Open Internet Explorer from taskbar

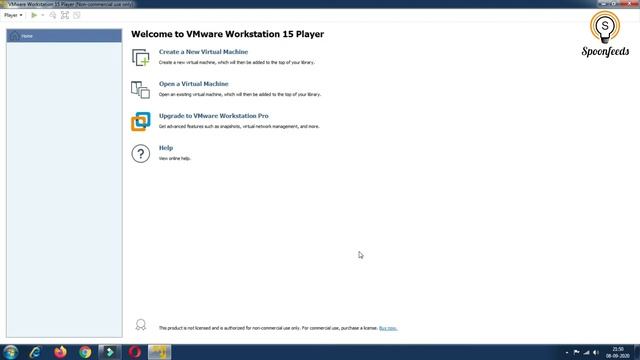(x=35, y=352)
